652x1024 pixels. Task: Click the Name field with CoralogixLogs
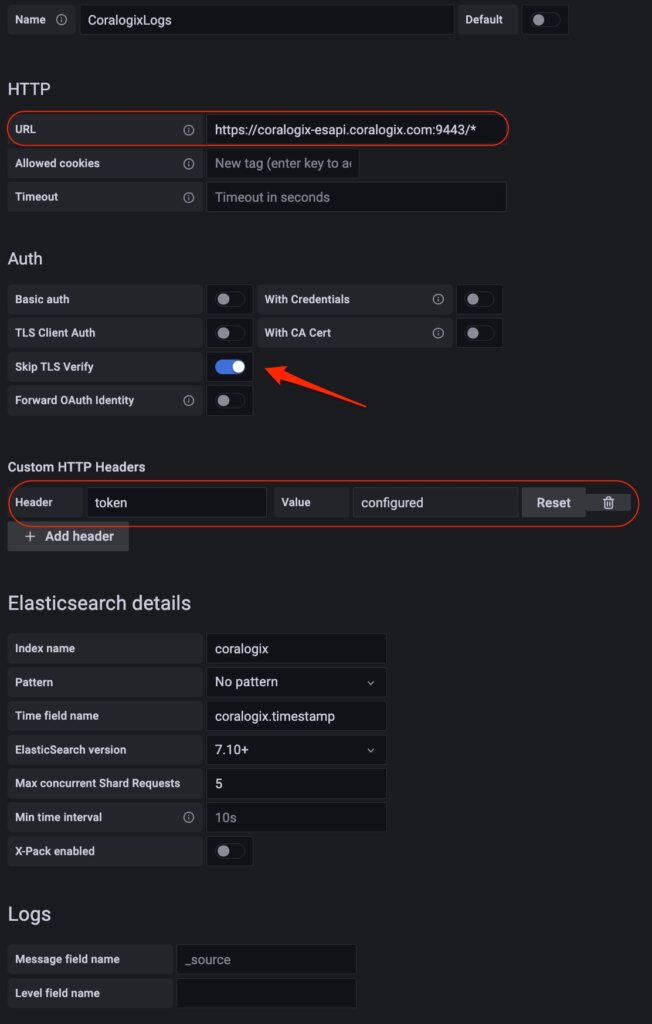point(267,20)
